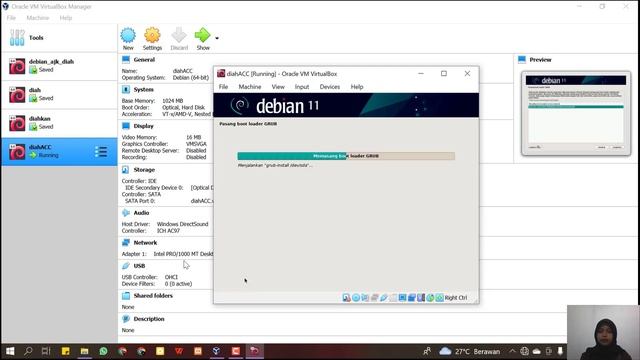Click the Shared folders section header
Screen dimensions: 640x360
point(153,296)
